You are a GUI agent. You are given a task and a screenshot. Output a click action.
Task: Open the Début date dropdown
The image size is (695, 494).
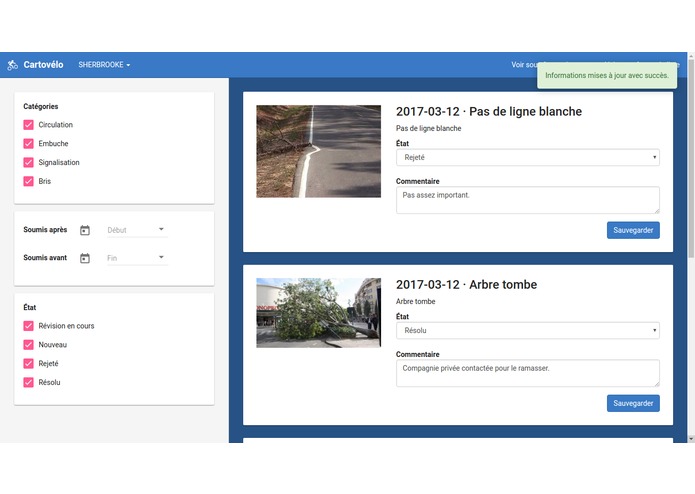(137, 230)
